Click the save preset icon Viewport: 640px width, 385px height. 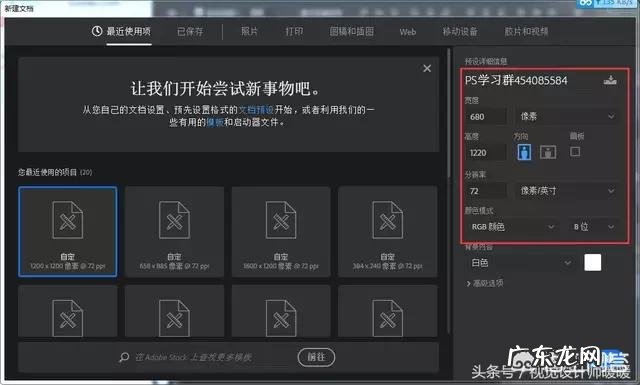pos(610,80)
